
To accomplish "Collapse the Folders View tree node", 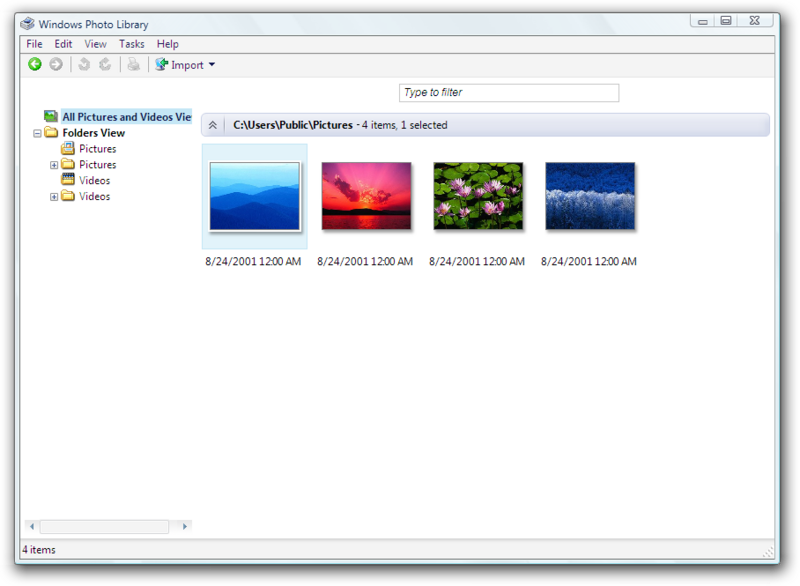I will 37,134.
